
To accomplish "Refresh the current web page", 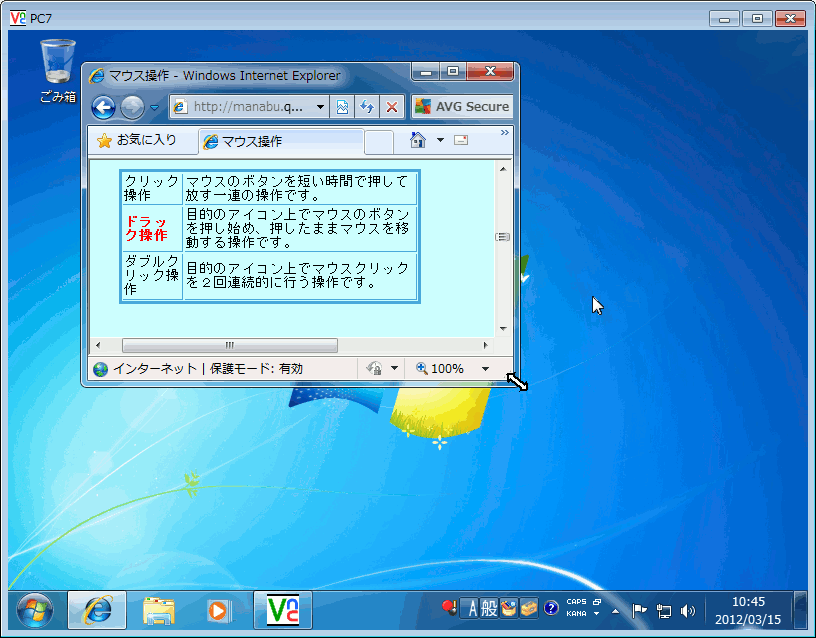I will [364, 106].
